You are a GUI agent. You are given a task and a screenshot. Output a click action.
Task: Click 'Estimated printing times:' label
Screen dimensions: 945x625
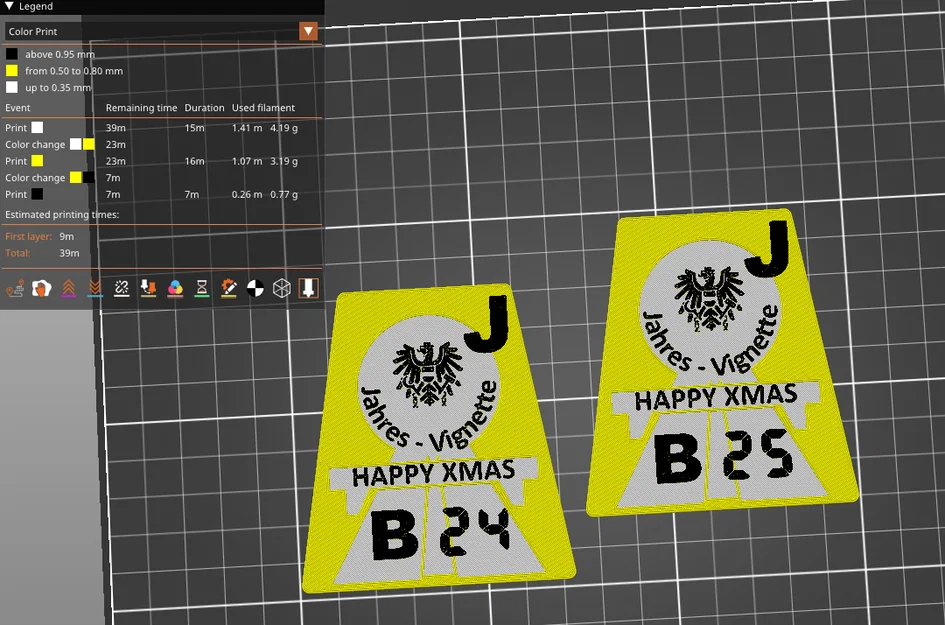coord(62,215)
